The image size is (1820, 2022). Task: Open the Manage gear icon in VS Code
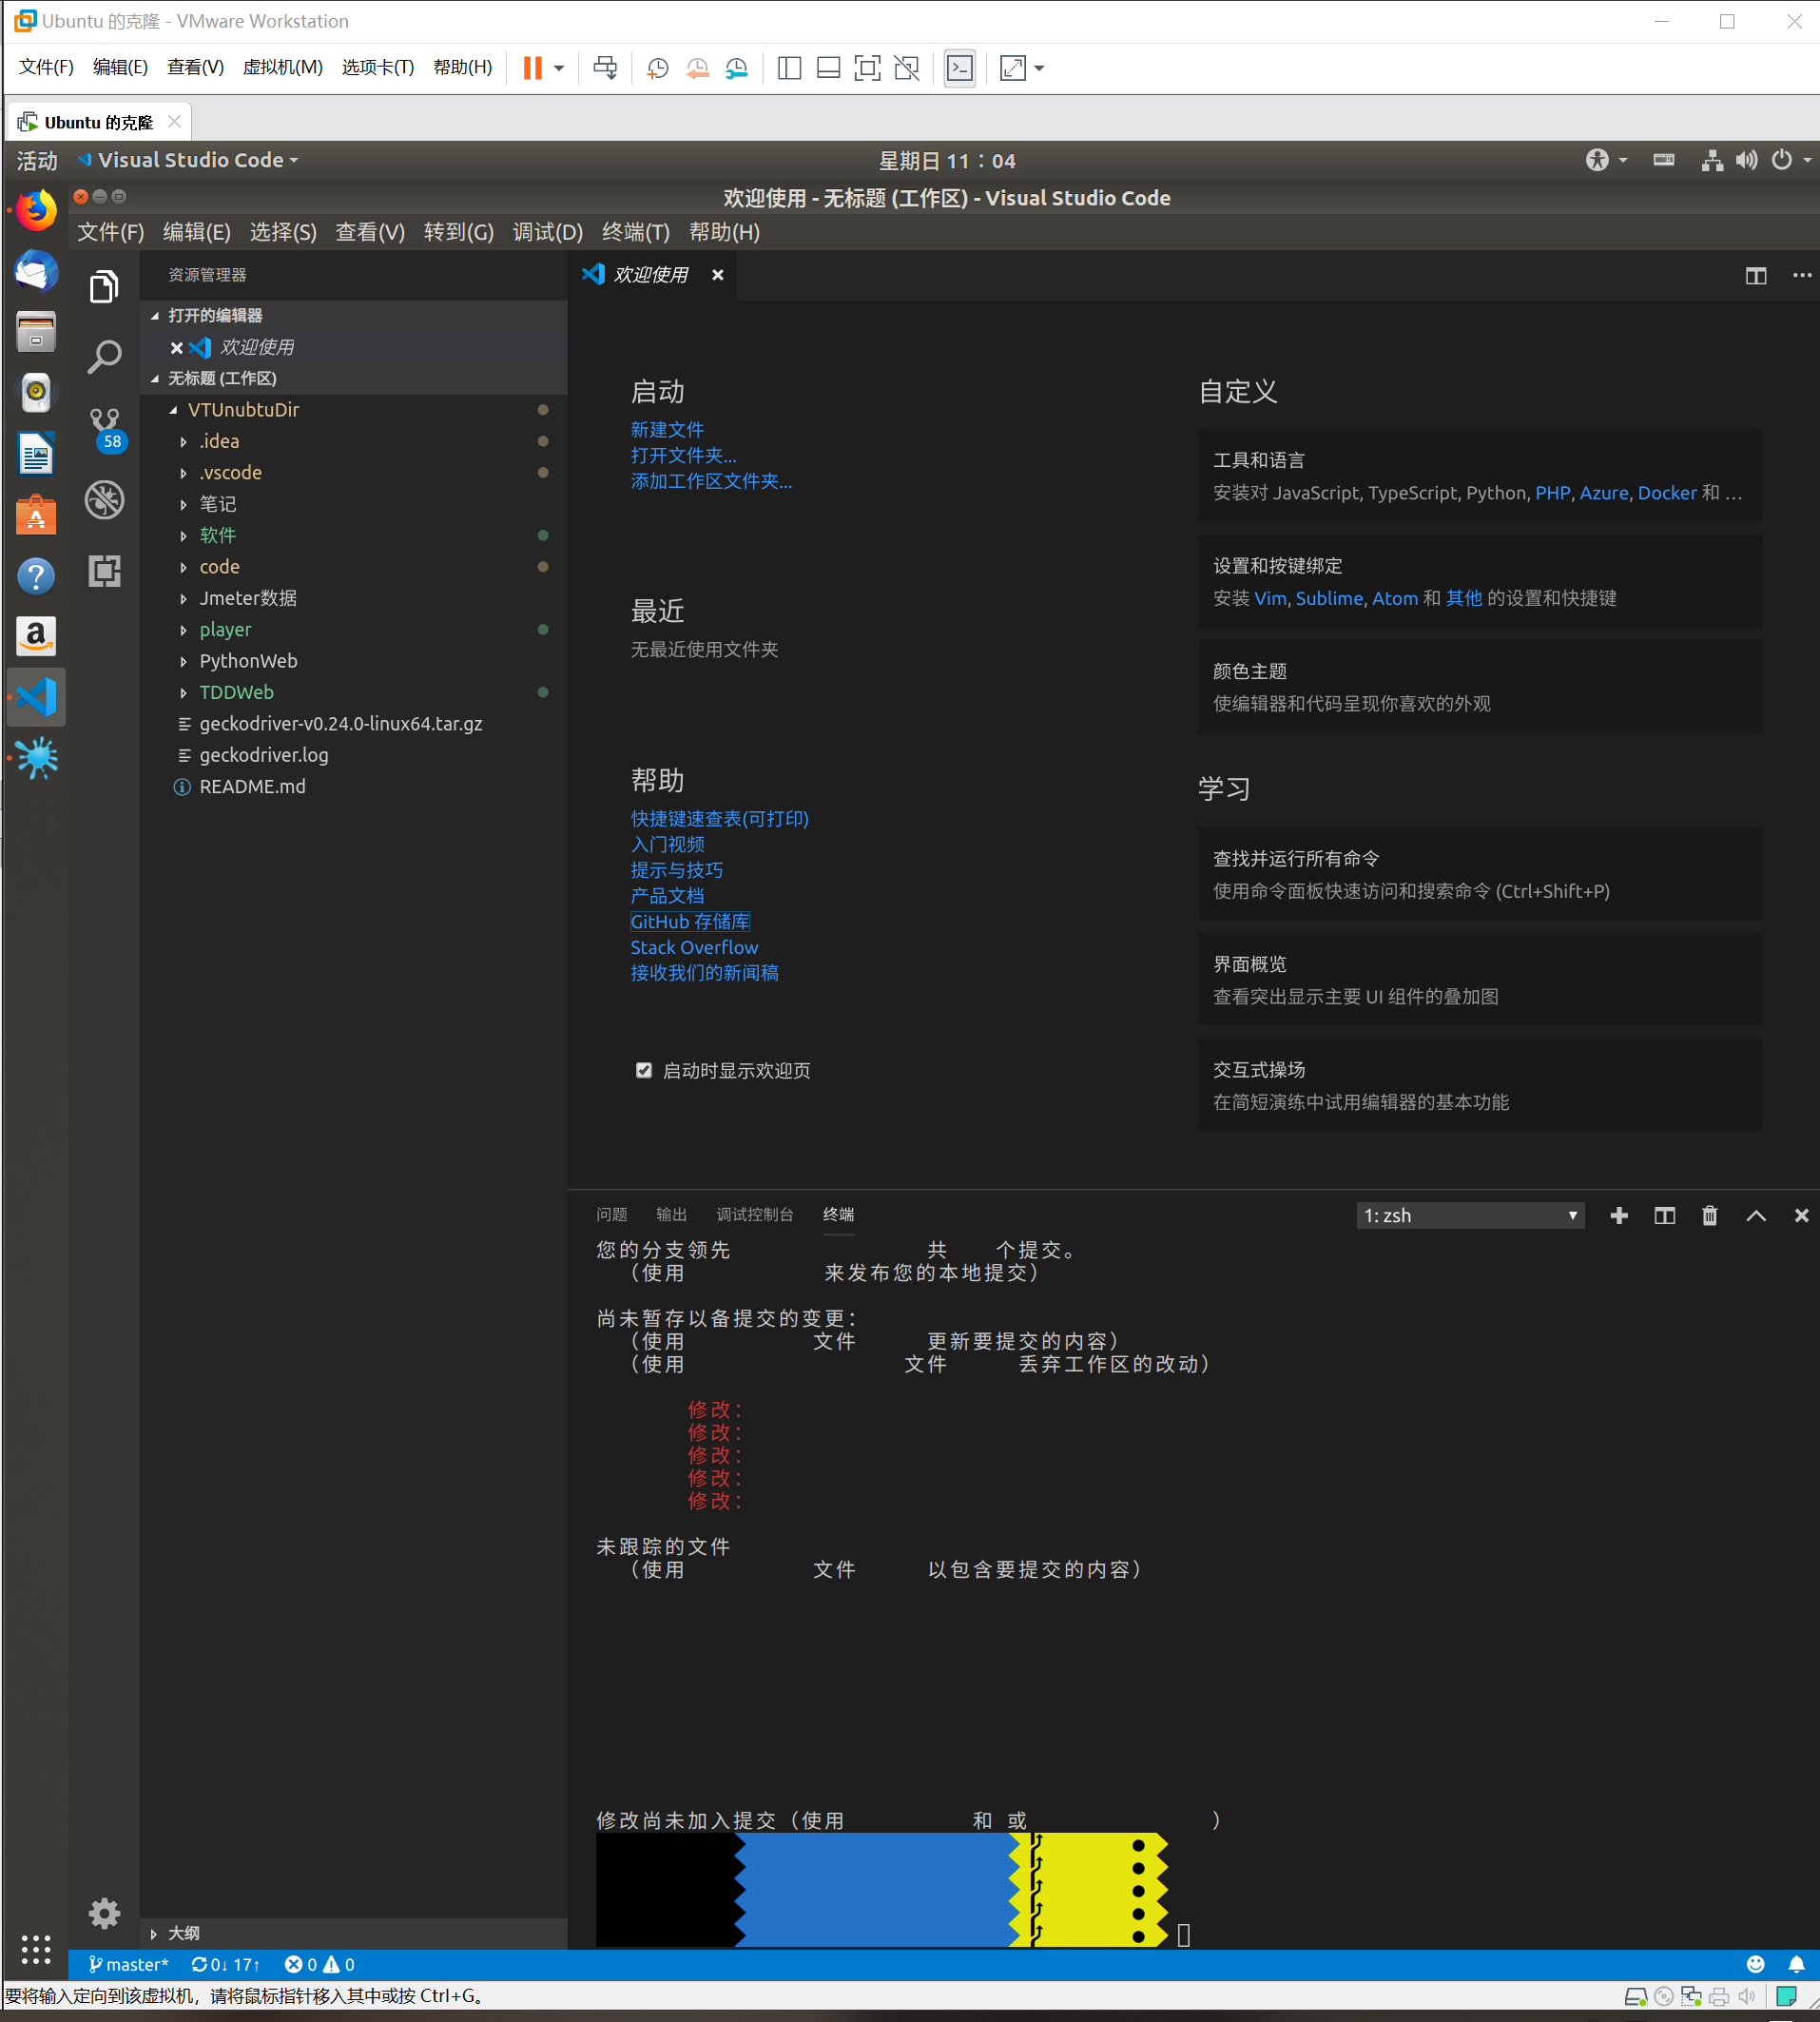104,1913
